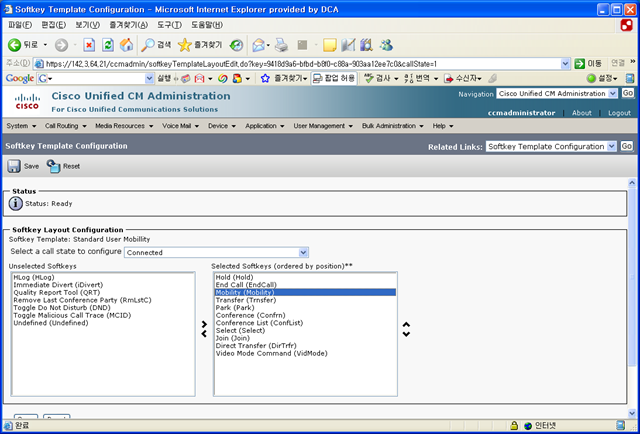Open the Call Routing menu

[66, 126]
